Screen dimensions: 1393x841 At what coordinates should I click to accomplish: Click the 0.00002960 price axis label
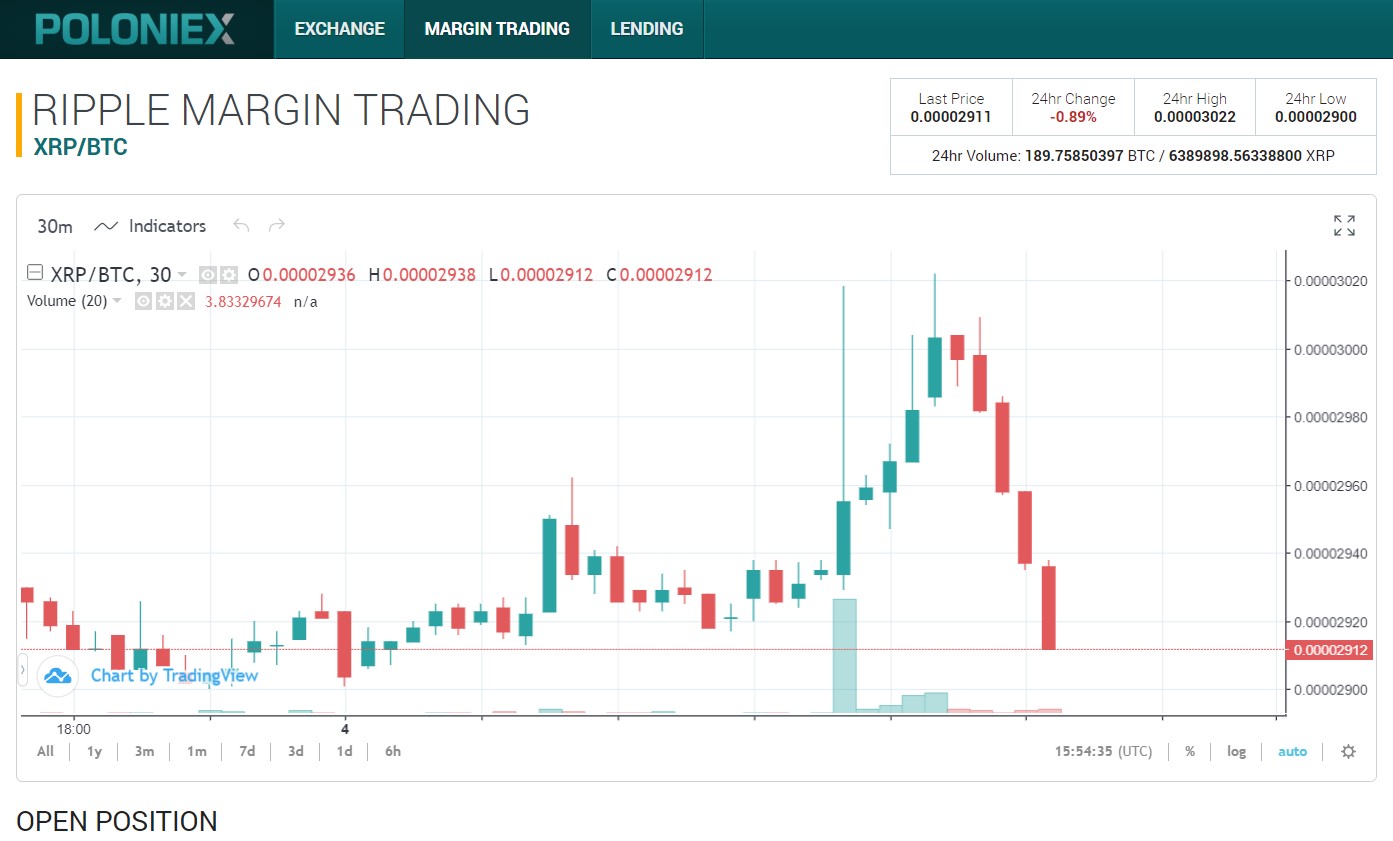1330,486
